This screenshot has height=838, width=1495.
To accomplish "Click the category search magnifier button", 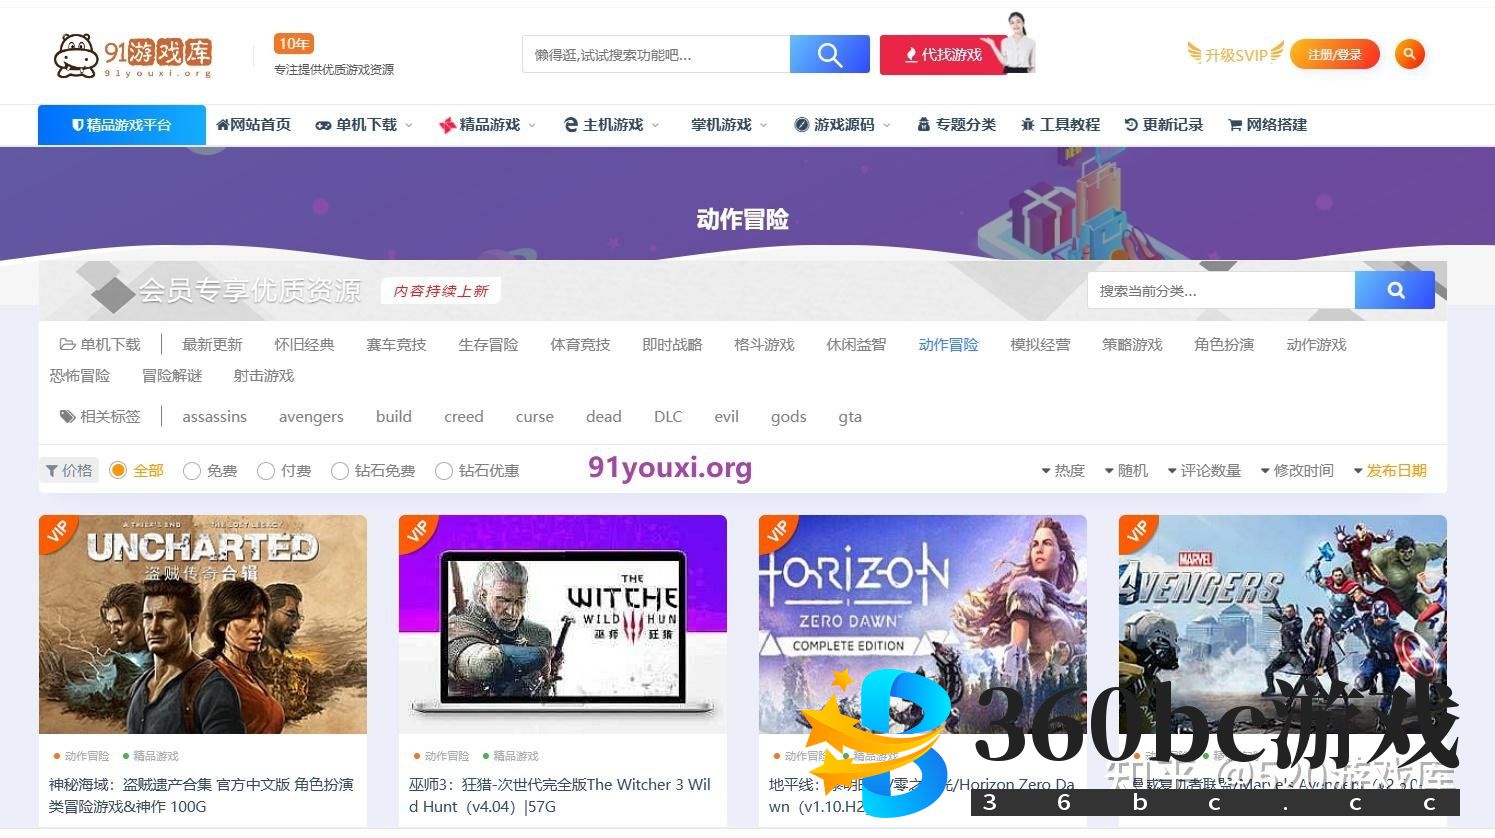I will tap(1395, 291).
